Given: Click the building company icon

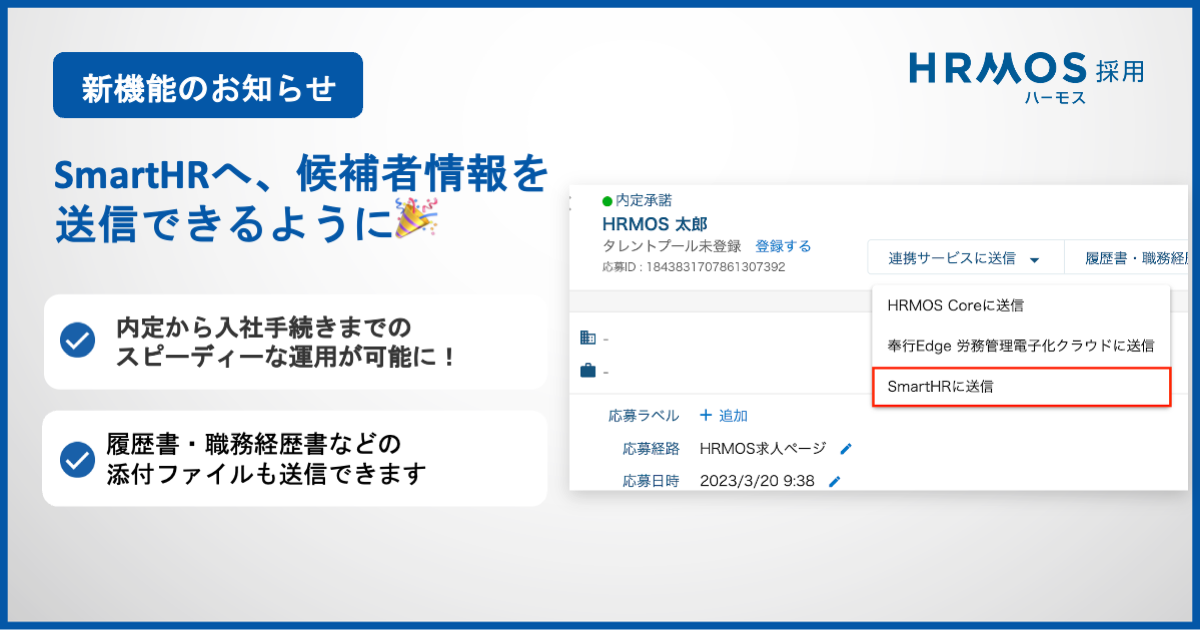Looking at the screenshot, I should (588, 338).
